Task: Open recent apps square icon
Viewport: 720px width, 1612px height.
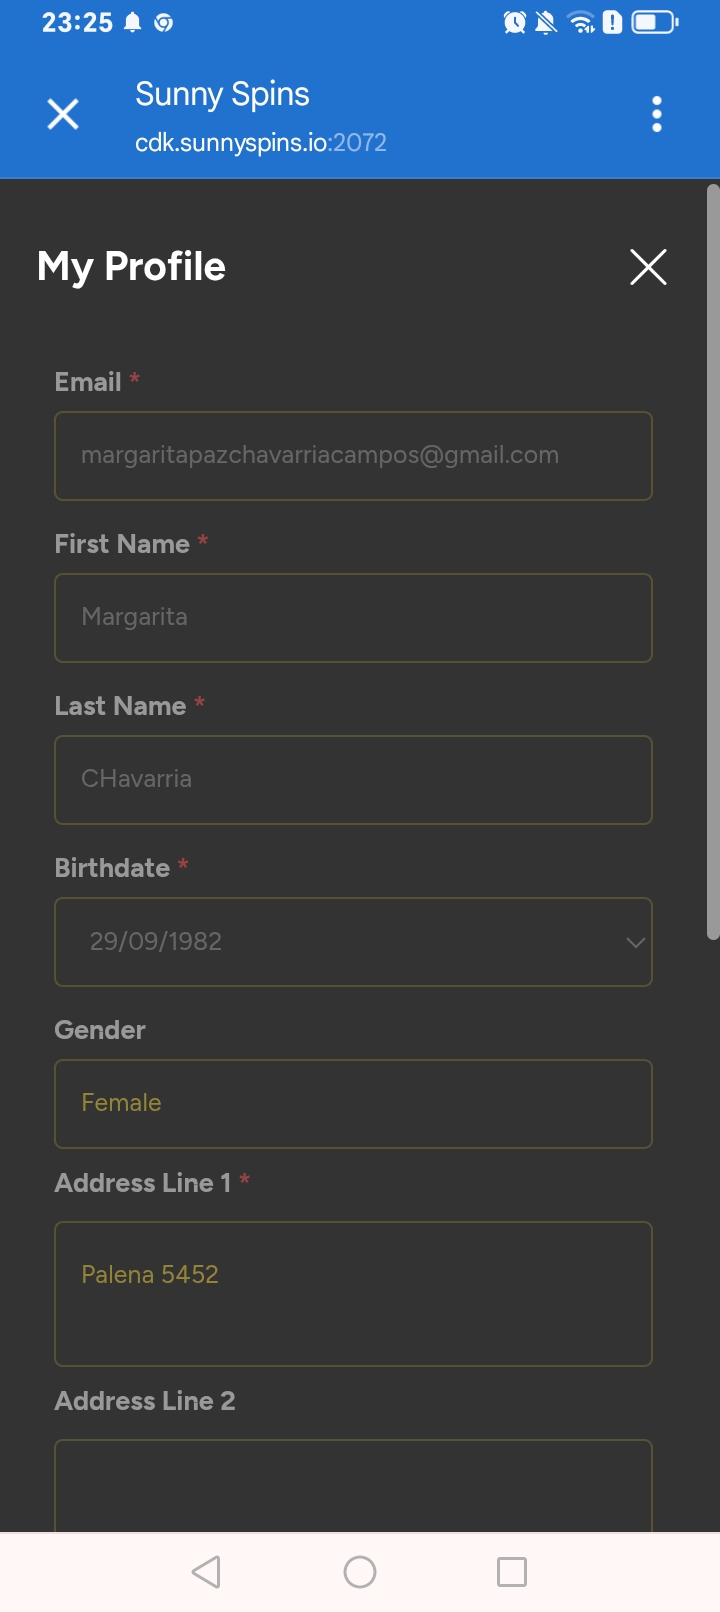Action: coord(512,1571)
